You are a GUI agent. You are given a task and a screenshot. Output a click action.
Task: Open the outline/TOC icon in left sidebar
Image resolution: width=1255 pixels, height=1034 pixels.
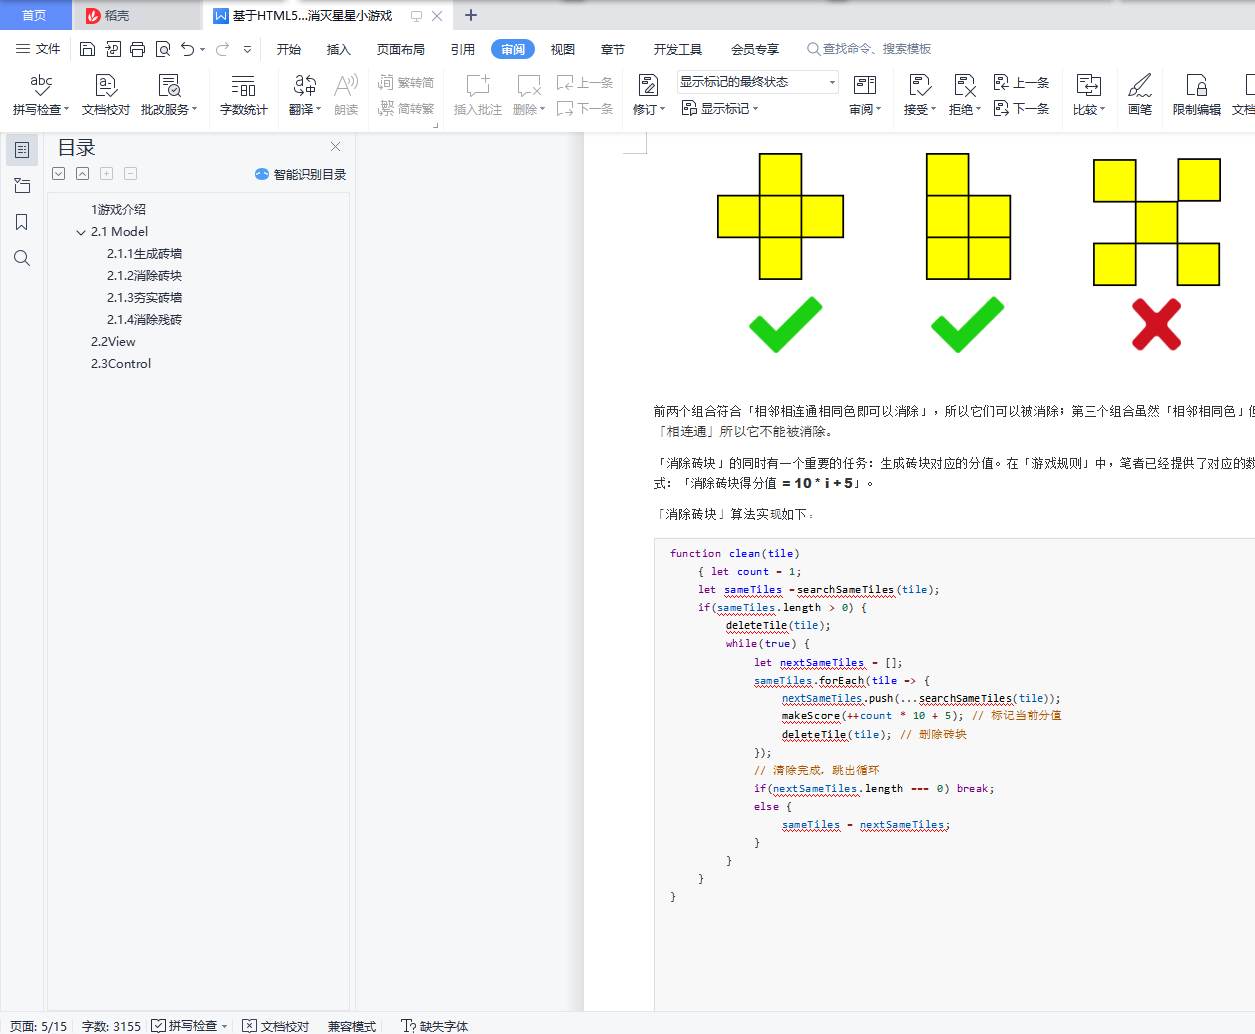click(22, 150)
